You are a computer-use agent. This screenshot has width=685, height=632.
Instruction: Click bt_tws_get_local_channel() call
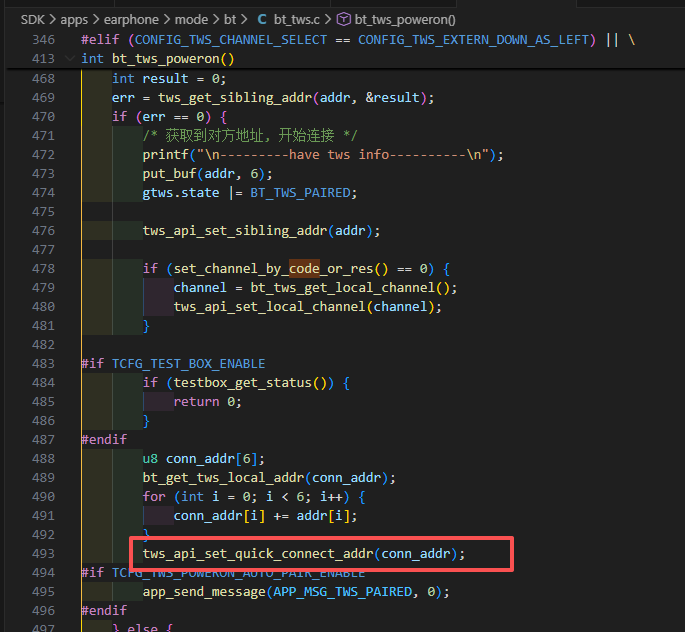(350, 287)
